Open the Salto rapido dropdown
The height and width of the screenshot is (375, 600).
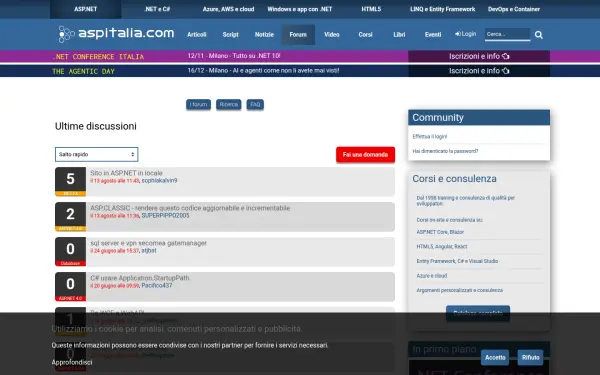click(x=96, y=154)
